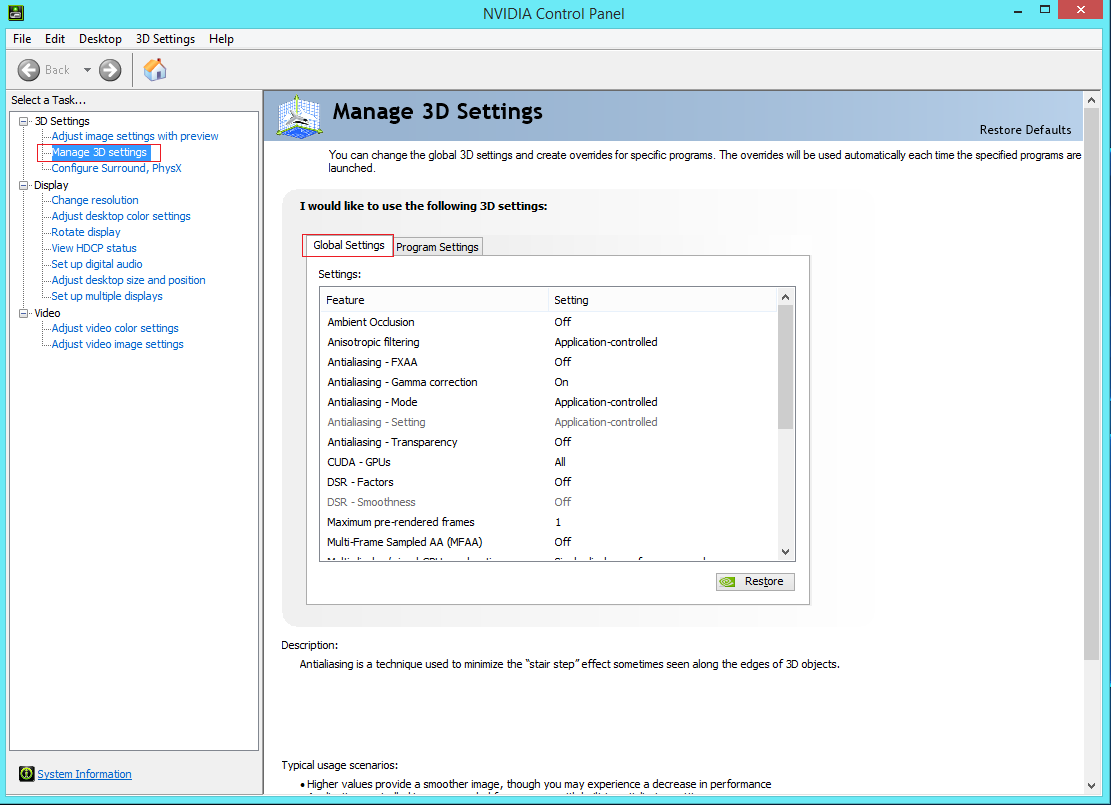The image size is (1111, 805).
Task: Open the Back history dropdown arrow
Action: (x=87, y=70)
